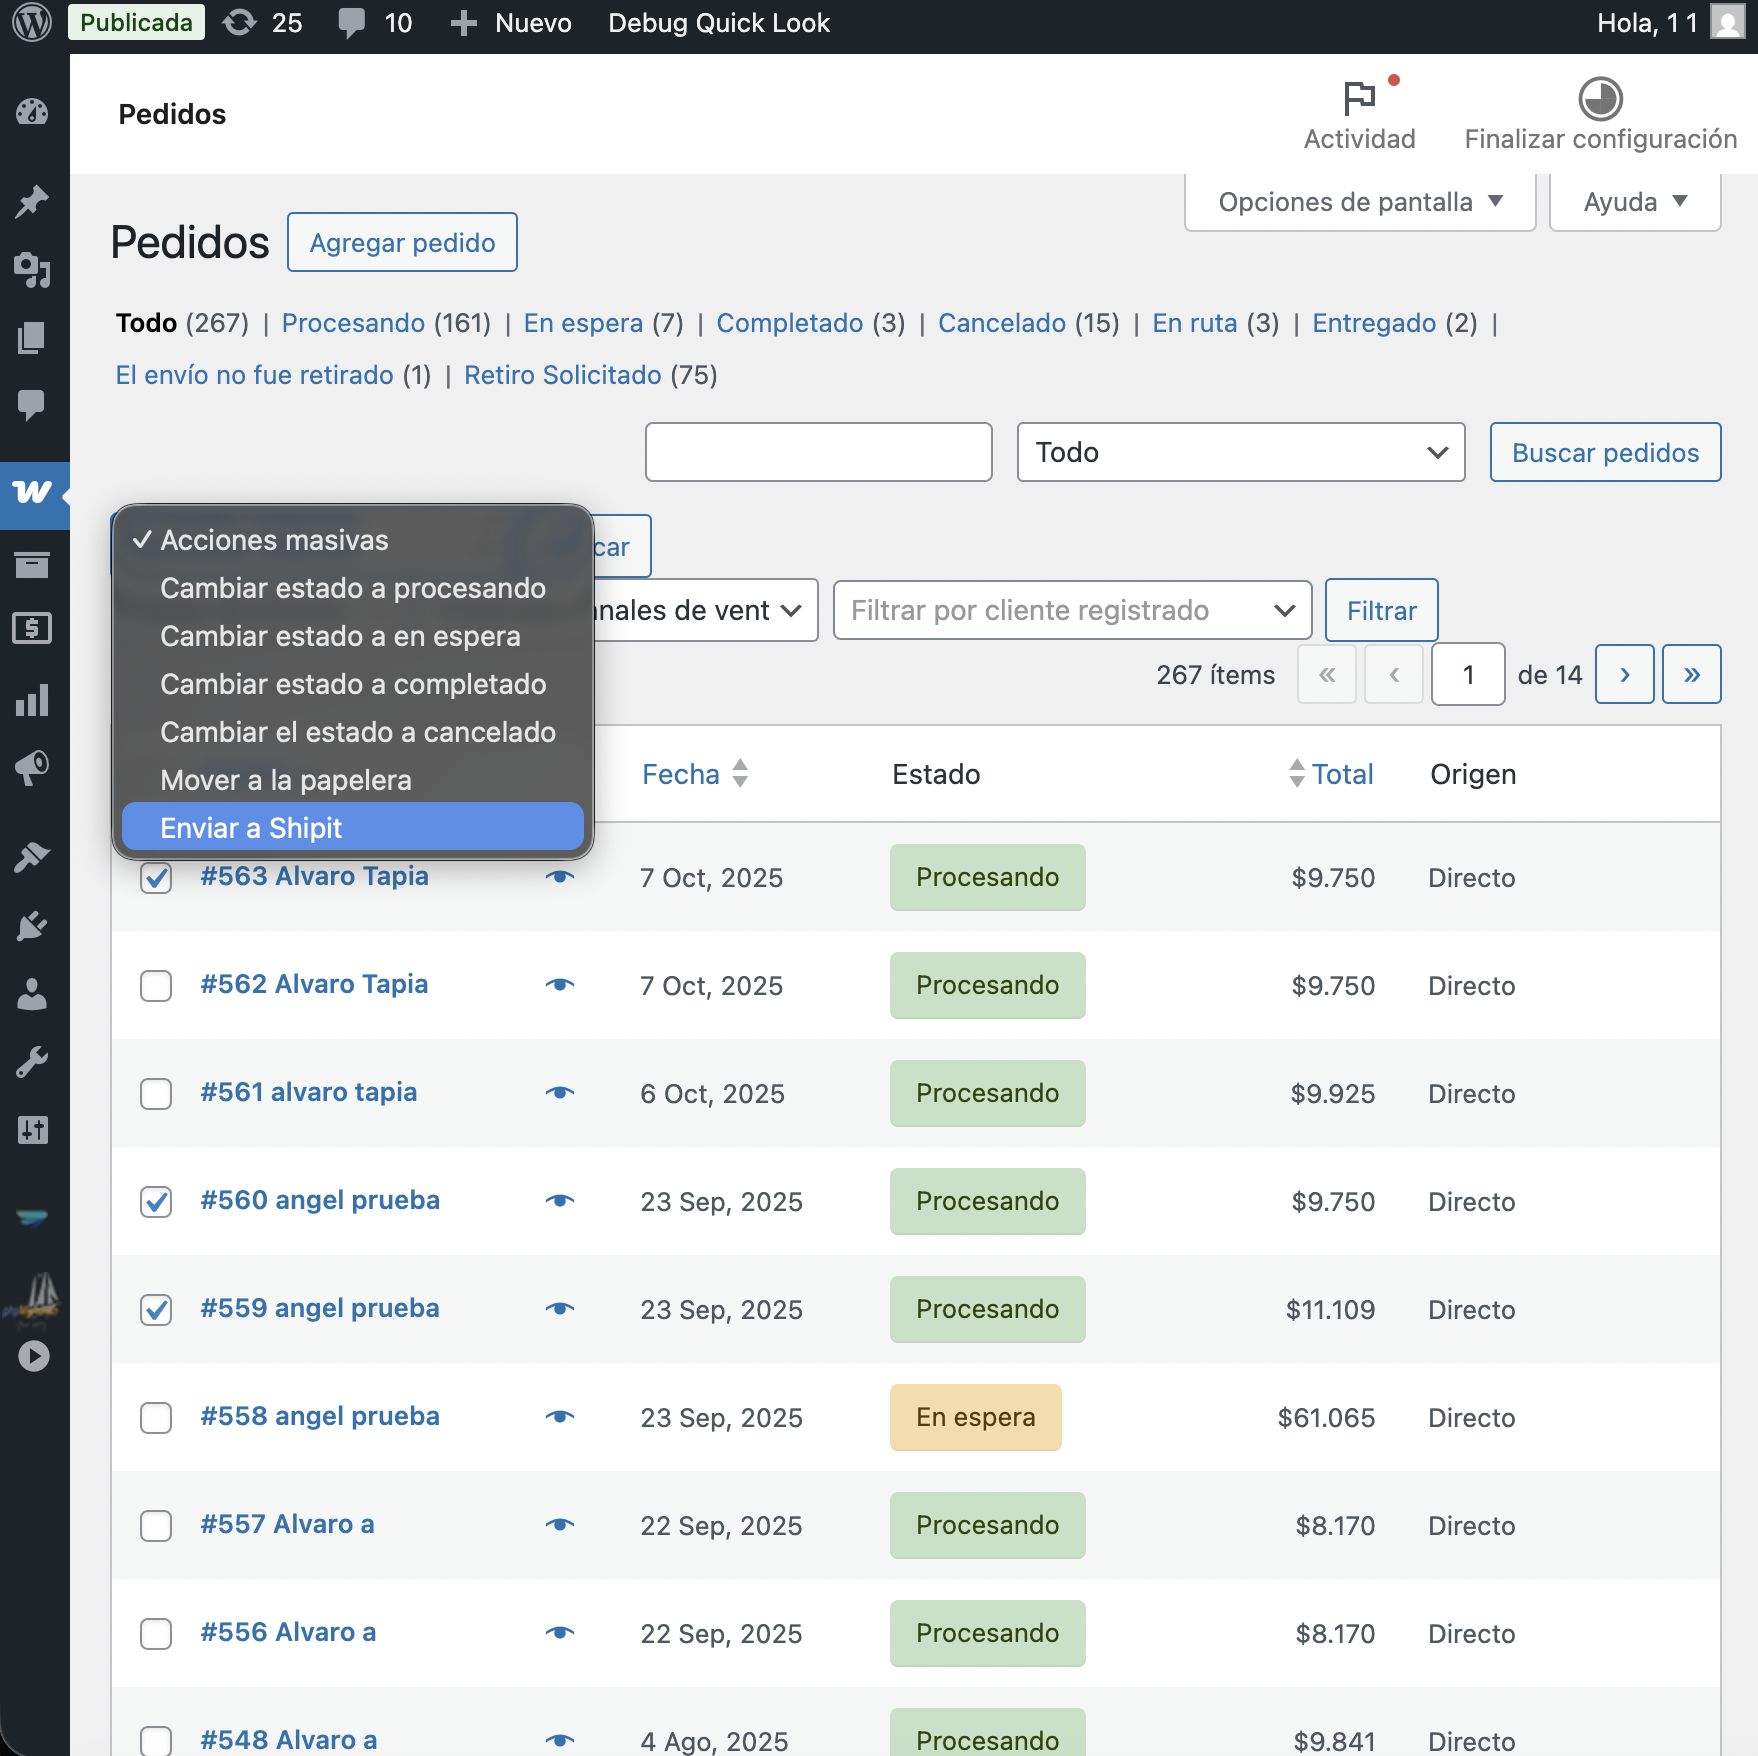Select 'Cambiar estado a completado' option
This screenshot has height=1756, width=1758.
[x=352, y=684]
